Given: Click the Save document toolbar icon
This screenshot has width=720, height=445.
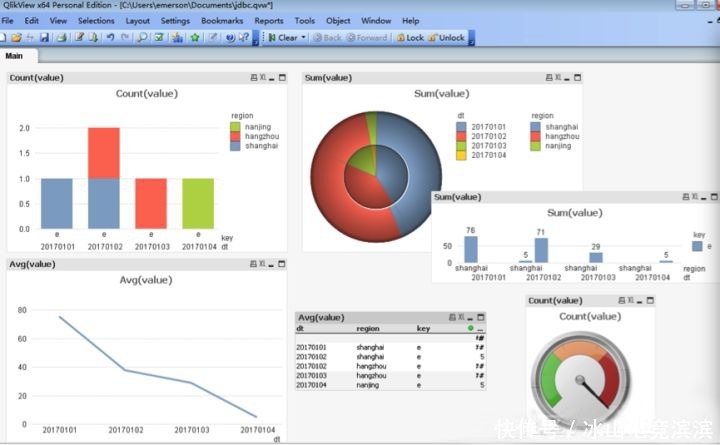Looking at the screenshot, I should (x=44, y=38).
